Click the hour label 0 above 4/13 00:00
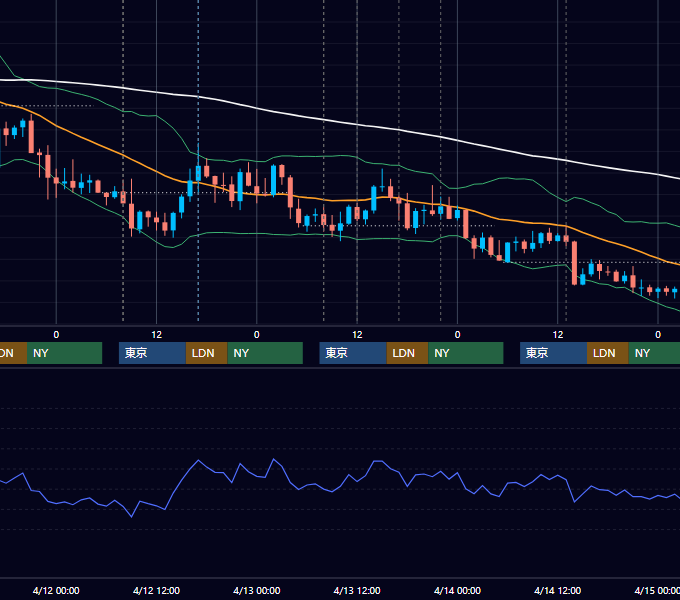The height and width of the screenshot is (600, 680). tap(257, 335)
